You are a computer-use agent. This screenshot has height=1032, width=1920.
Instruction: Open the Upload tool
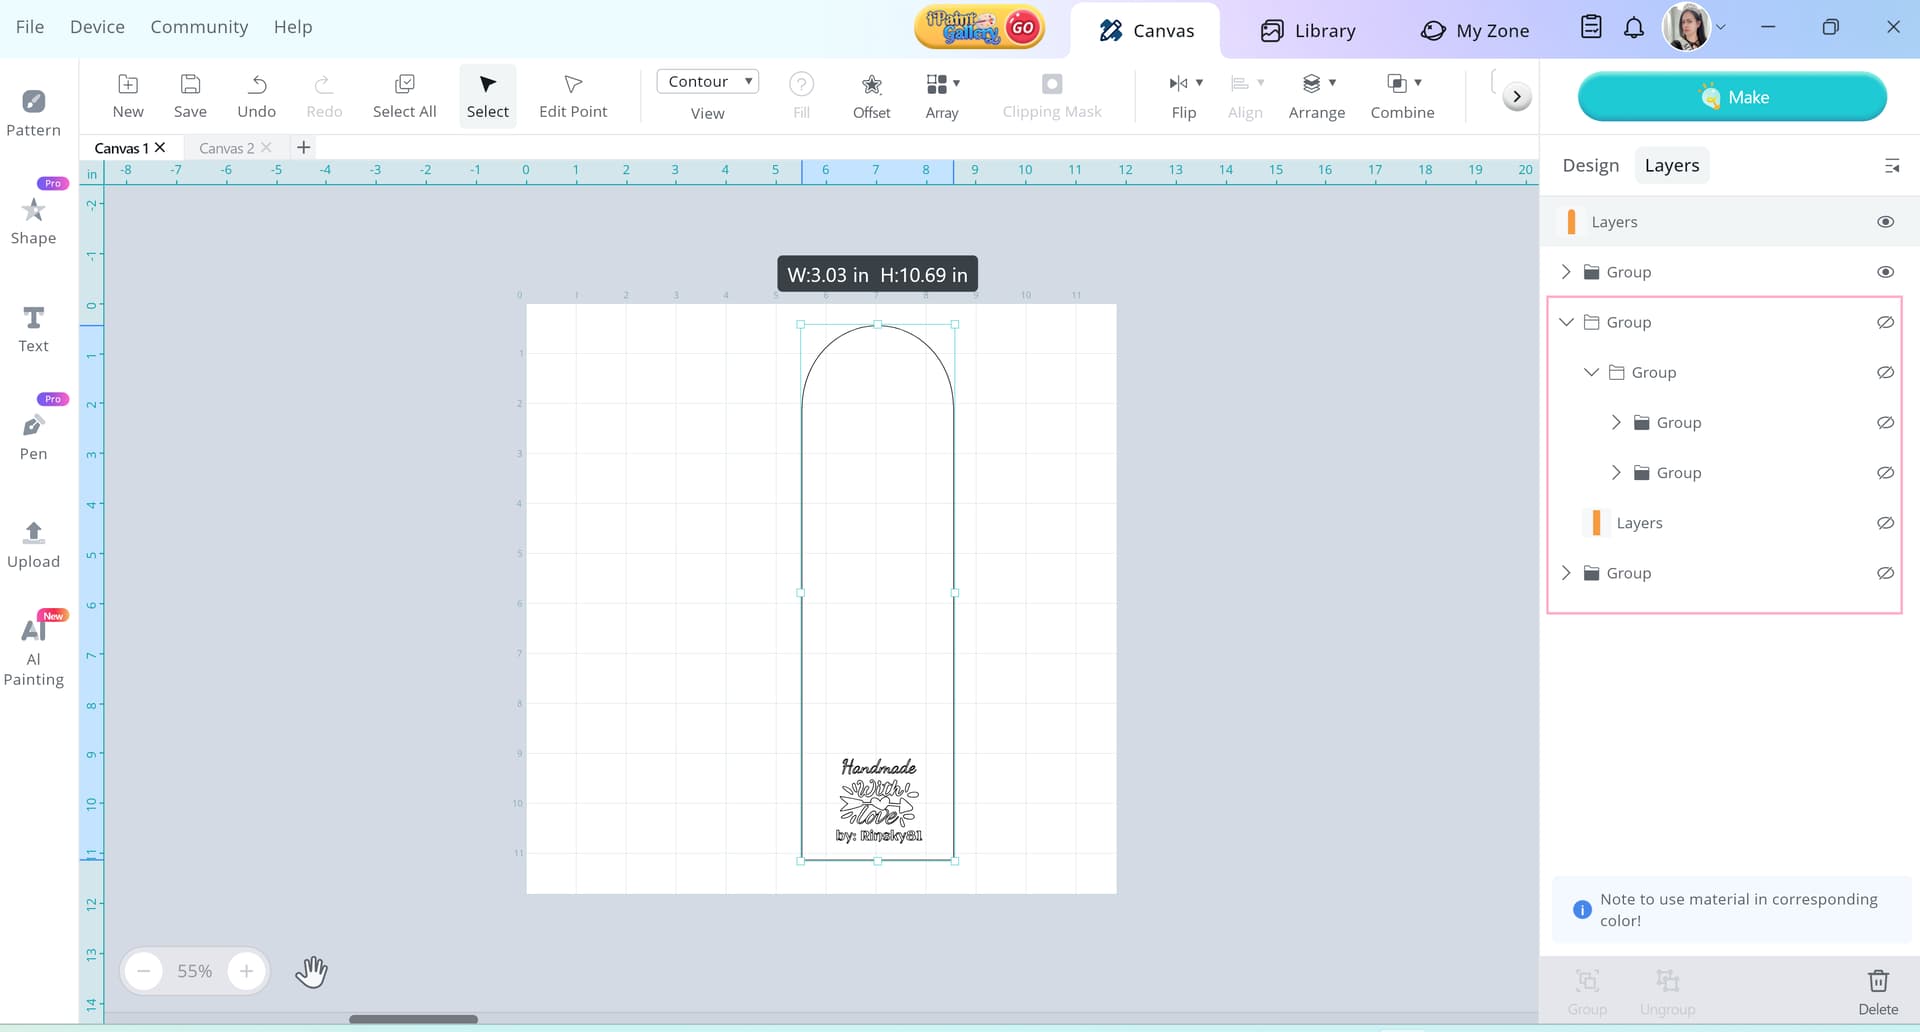[33, 545]
